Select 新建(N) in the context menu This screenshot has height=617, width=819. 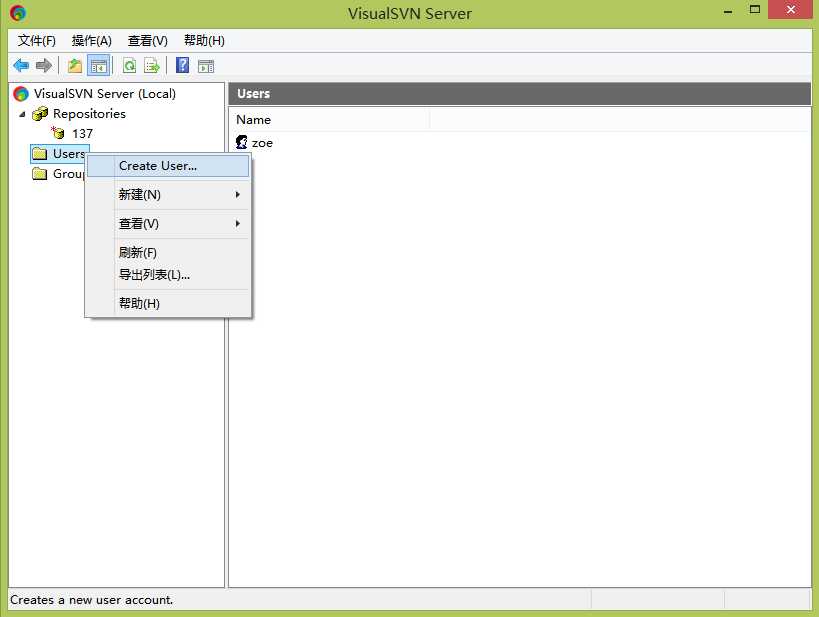[168, 194]
